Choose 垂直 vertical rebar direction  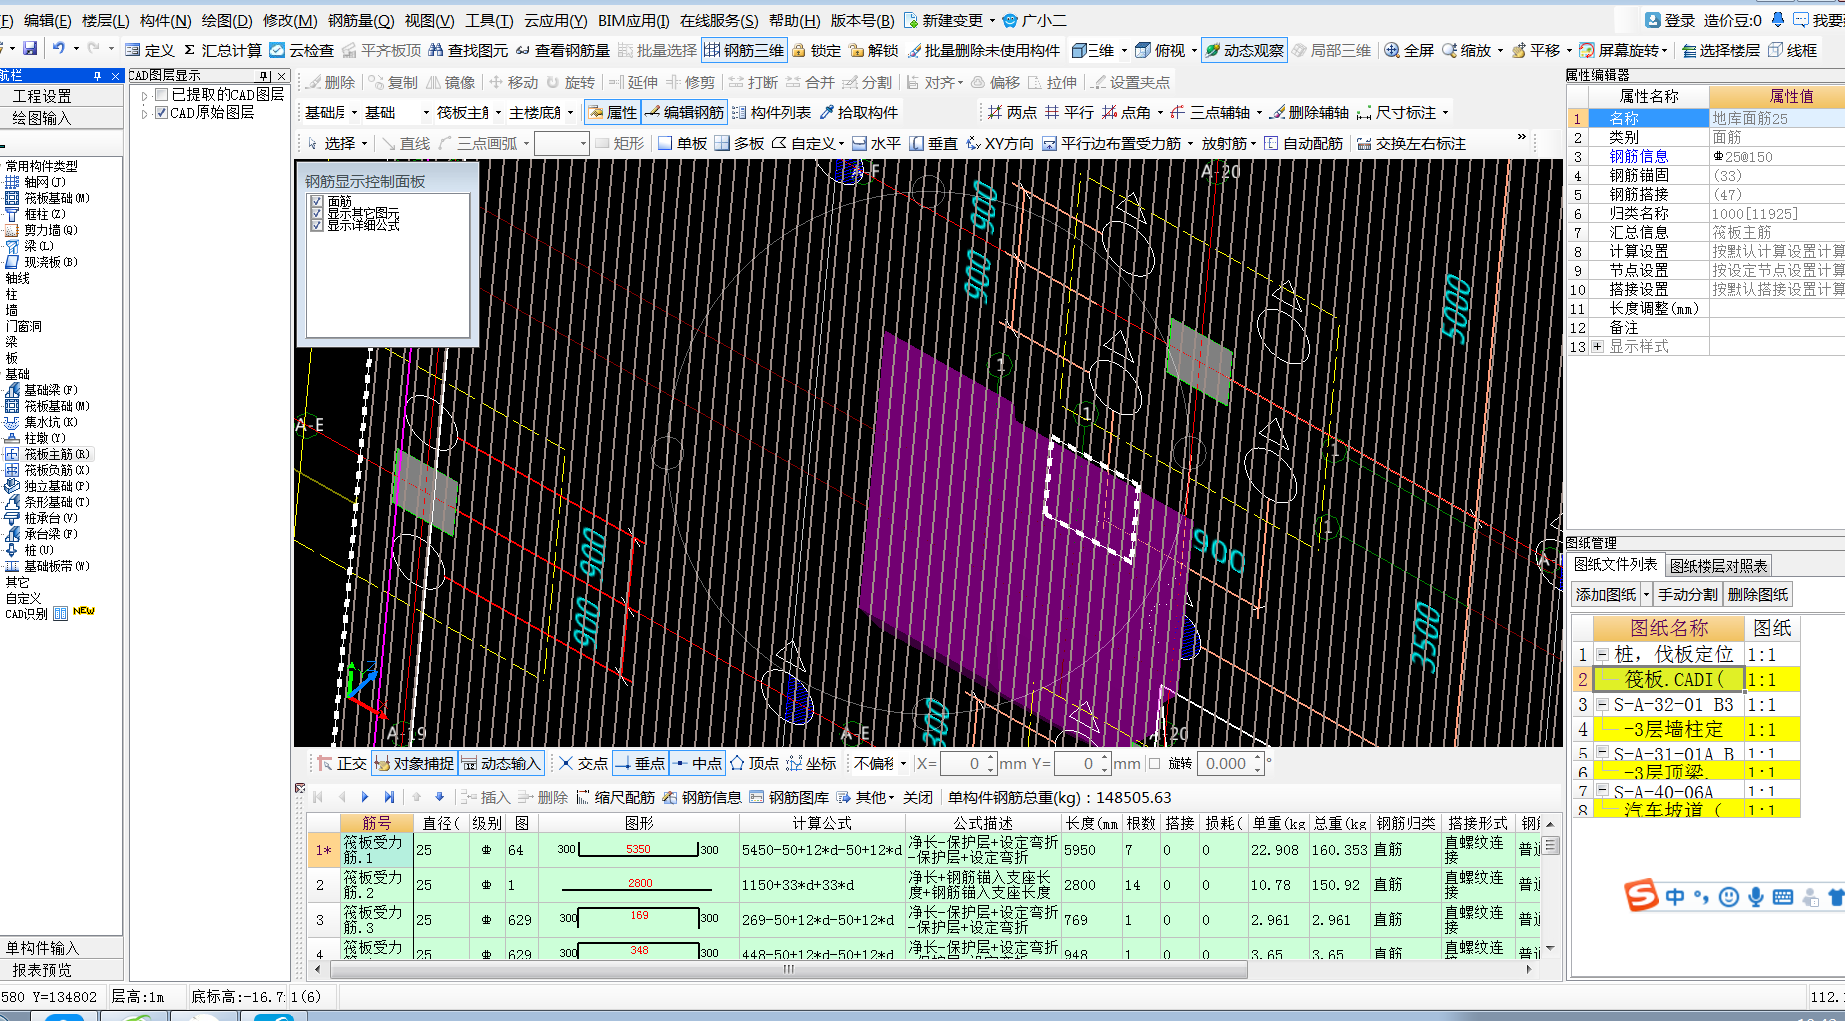933,143
